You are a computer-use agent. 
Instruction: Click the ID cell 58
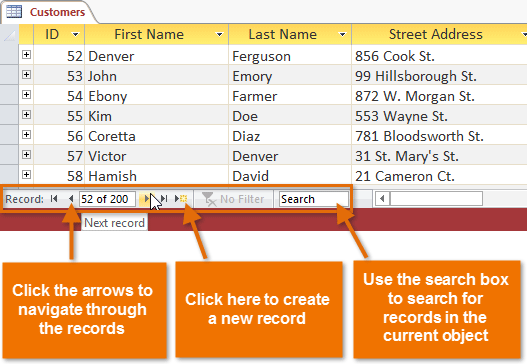coord(59,176)
